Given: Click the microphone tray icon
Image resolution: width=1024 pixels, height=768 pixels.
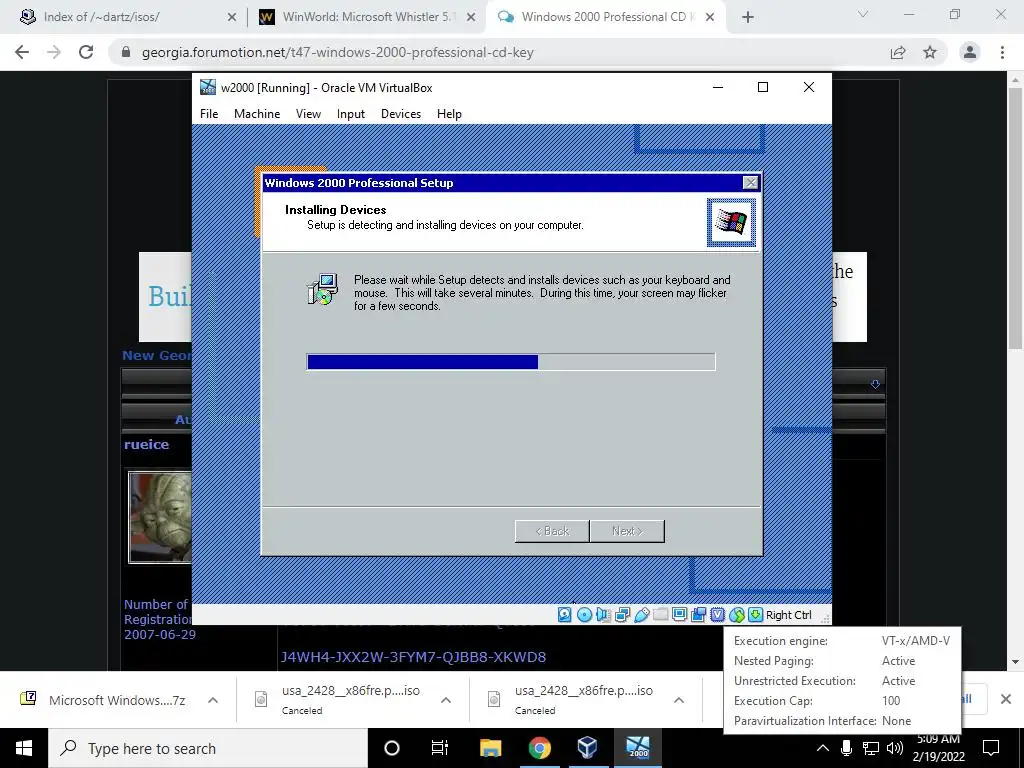Looking at the screenshot, I should 846,748.
